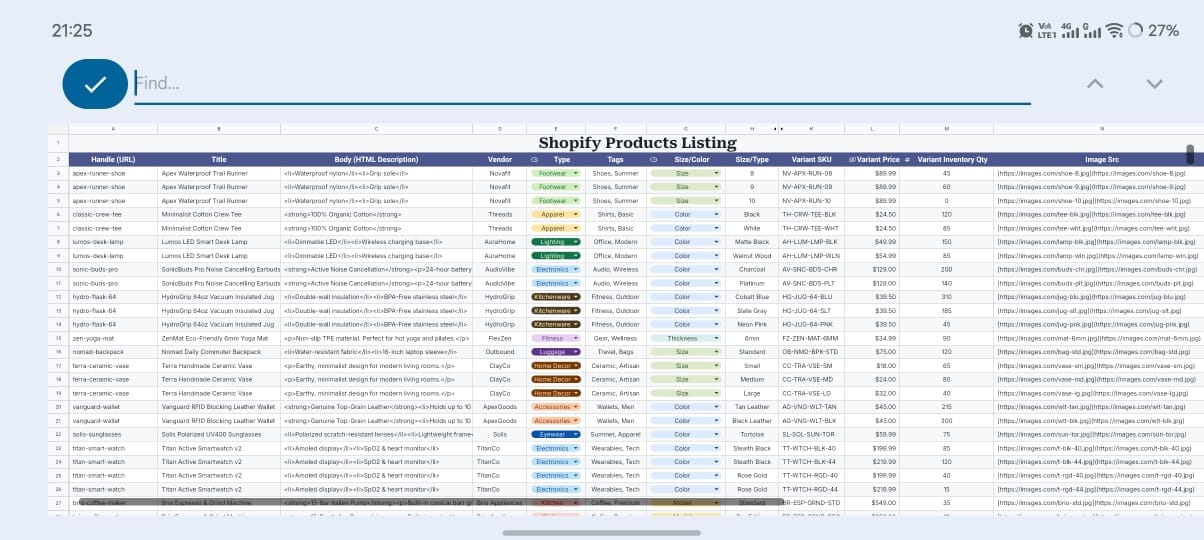Select column M header
Image resolution: width=1204 pixels, height=540 pixels.
pyautogui.click(x=946, y=129)
